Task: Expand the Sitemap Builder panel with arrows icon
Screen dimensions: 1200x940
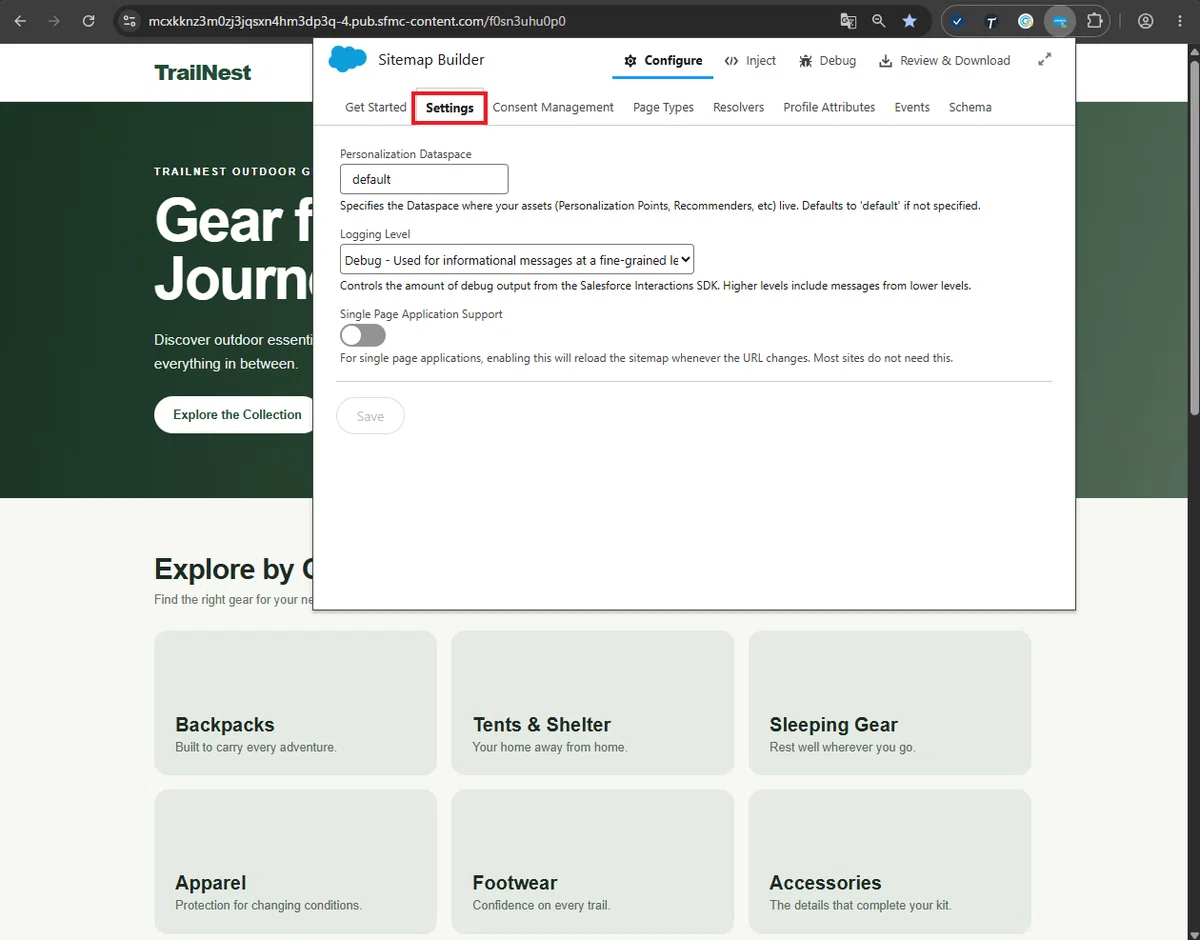Action: pos(1044,60)
